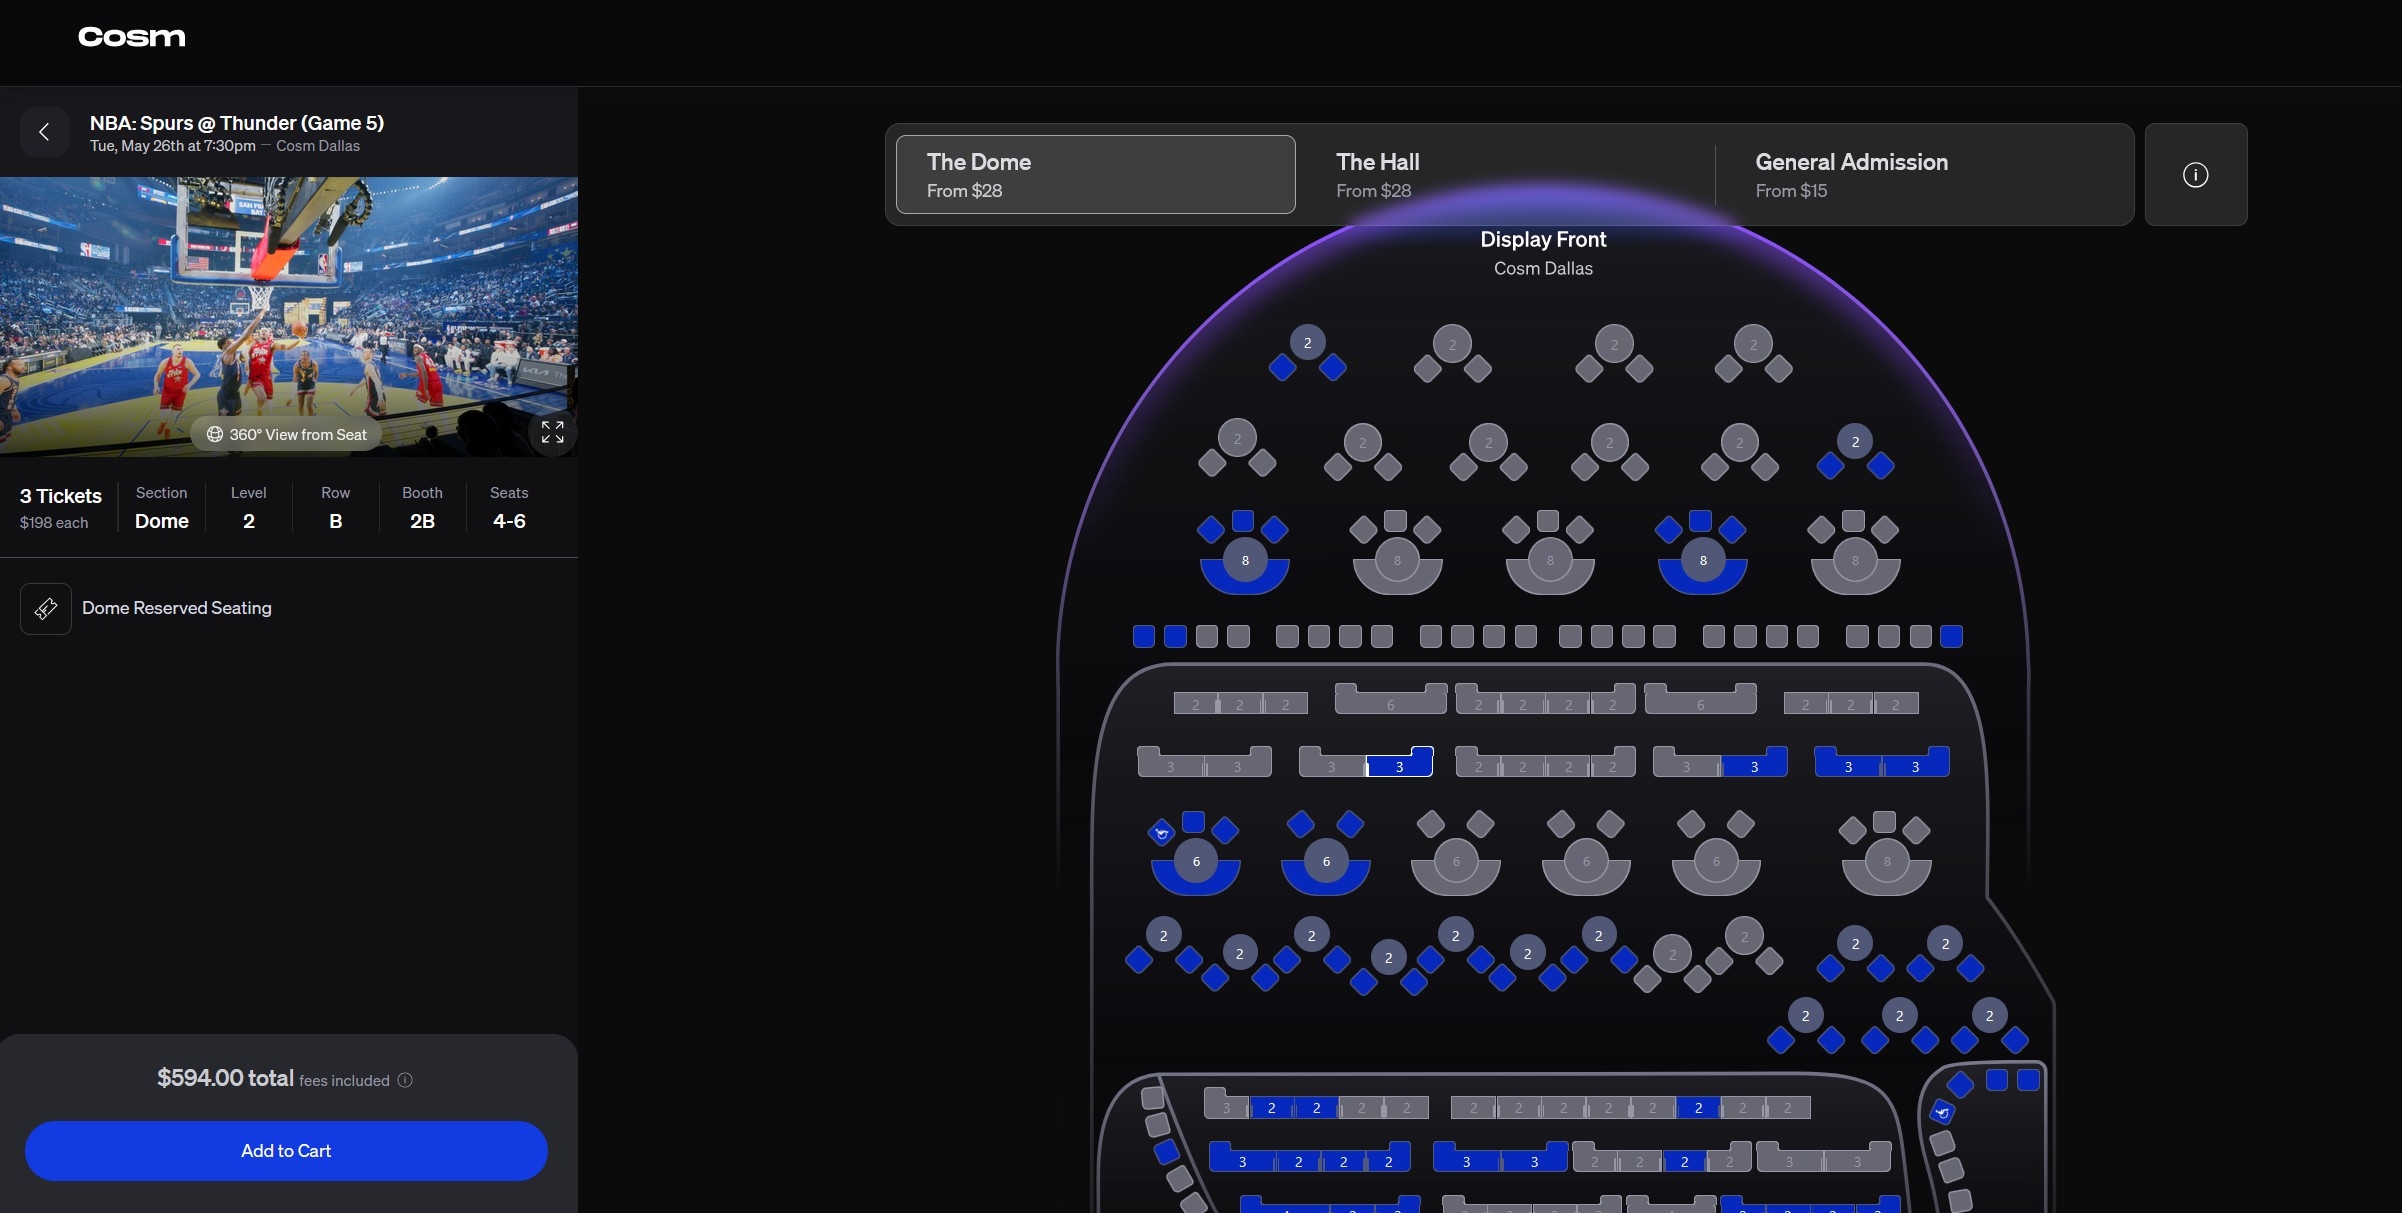Viewport: 2402px width, 1213px height.
Task: Pick the available 2-seat table nearest Display Front
Action: point(1307,343)
